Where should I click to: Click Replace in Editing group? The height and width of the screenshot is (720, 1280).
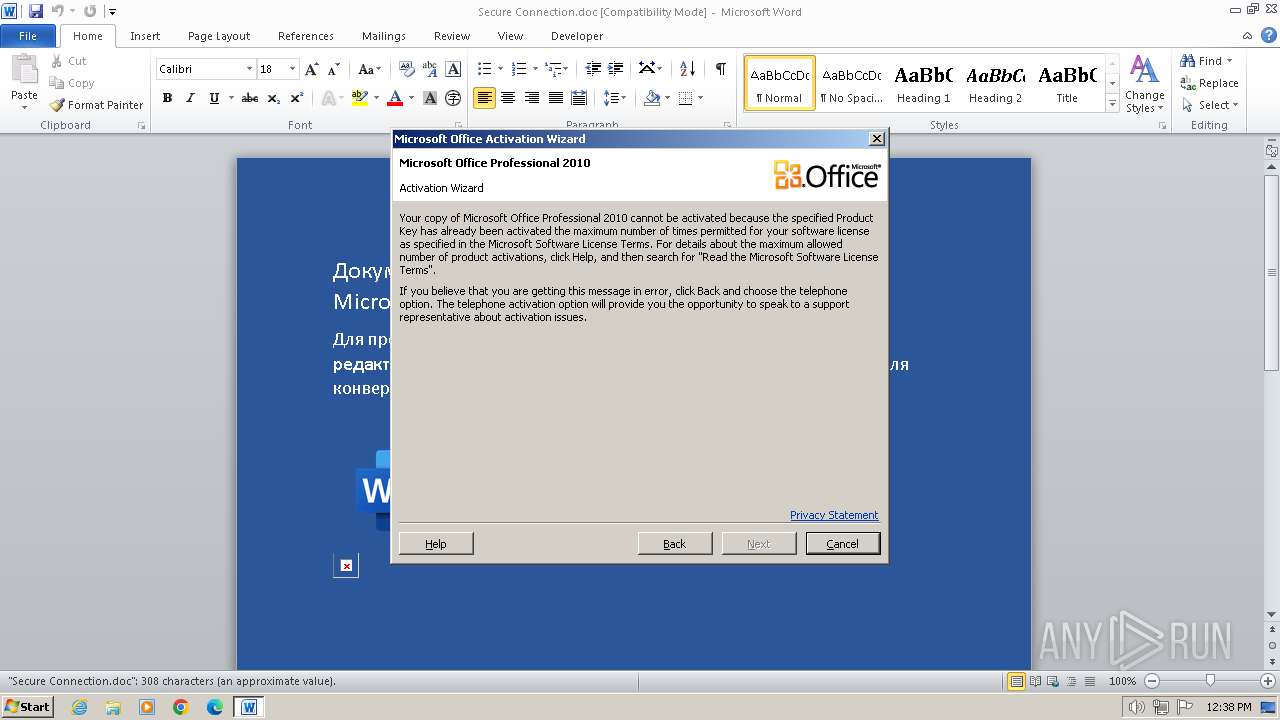click(x=1209, y=83)
